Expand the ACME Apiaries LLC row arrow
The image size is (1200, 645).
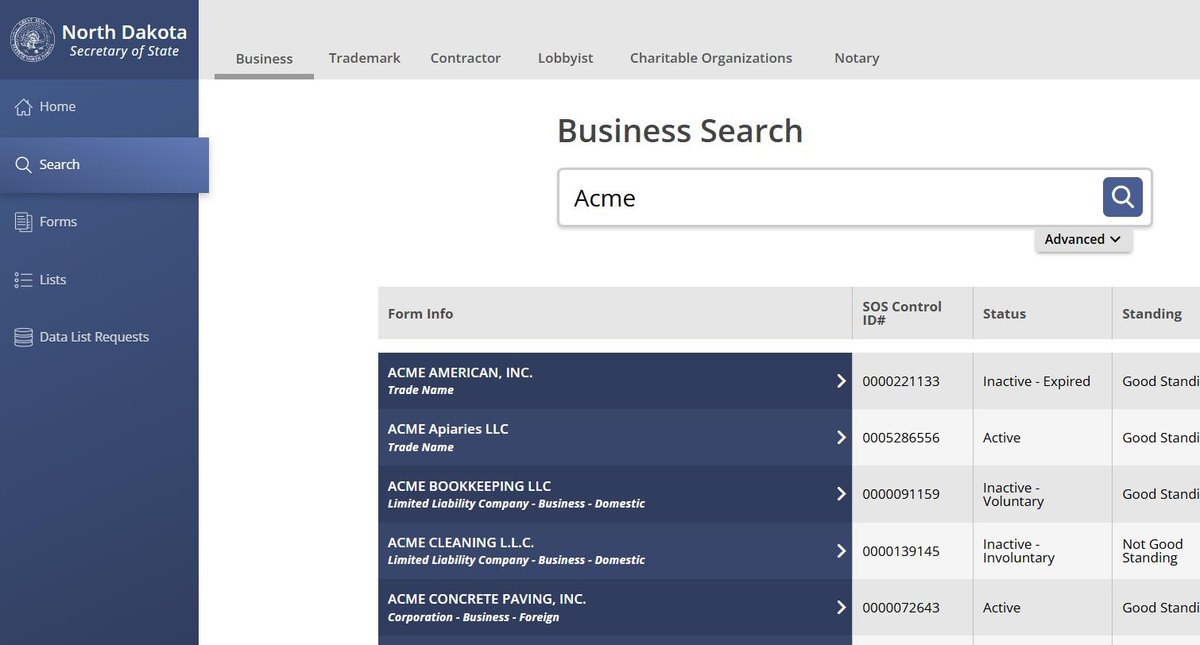point(841,437)
